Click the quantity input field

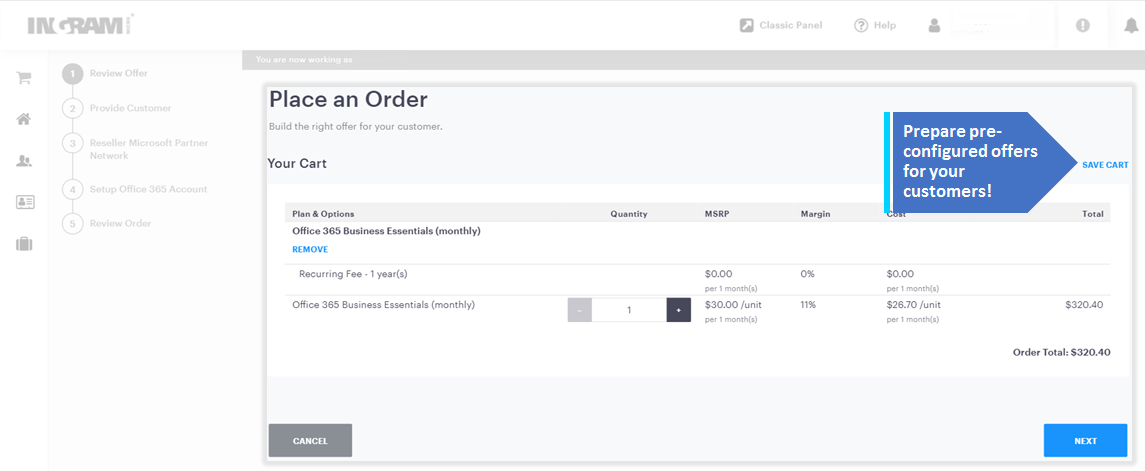click(x=629, y=310)
